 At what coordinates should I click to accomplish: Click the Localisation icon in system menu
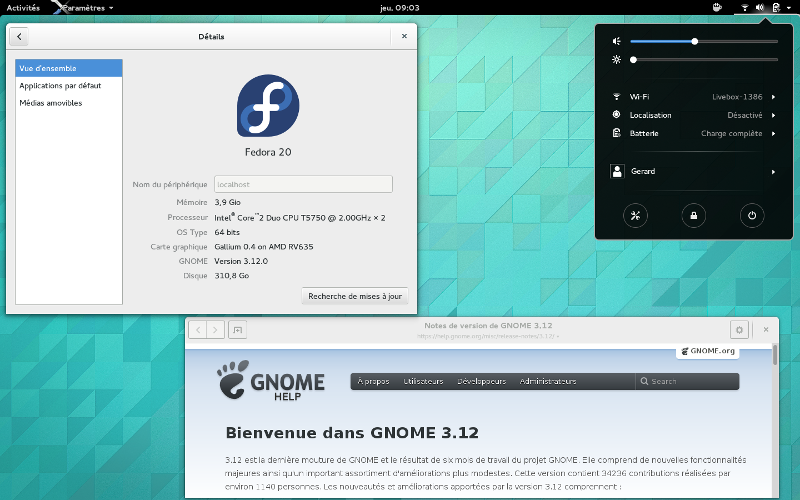coord(616,115)
